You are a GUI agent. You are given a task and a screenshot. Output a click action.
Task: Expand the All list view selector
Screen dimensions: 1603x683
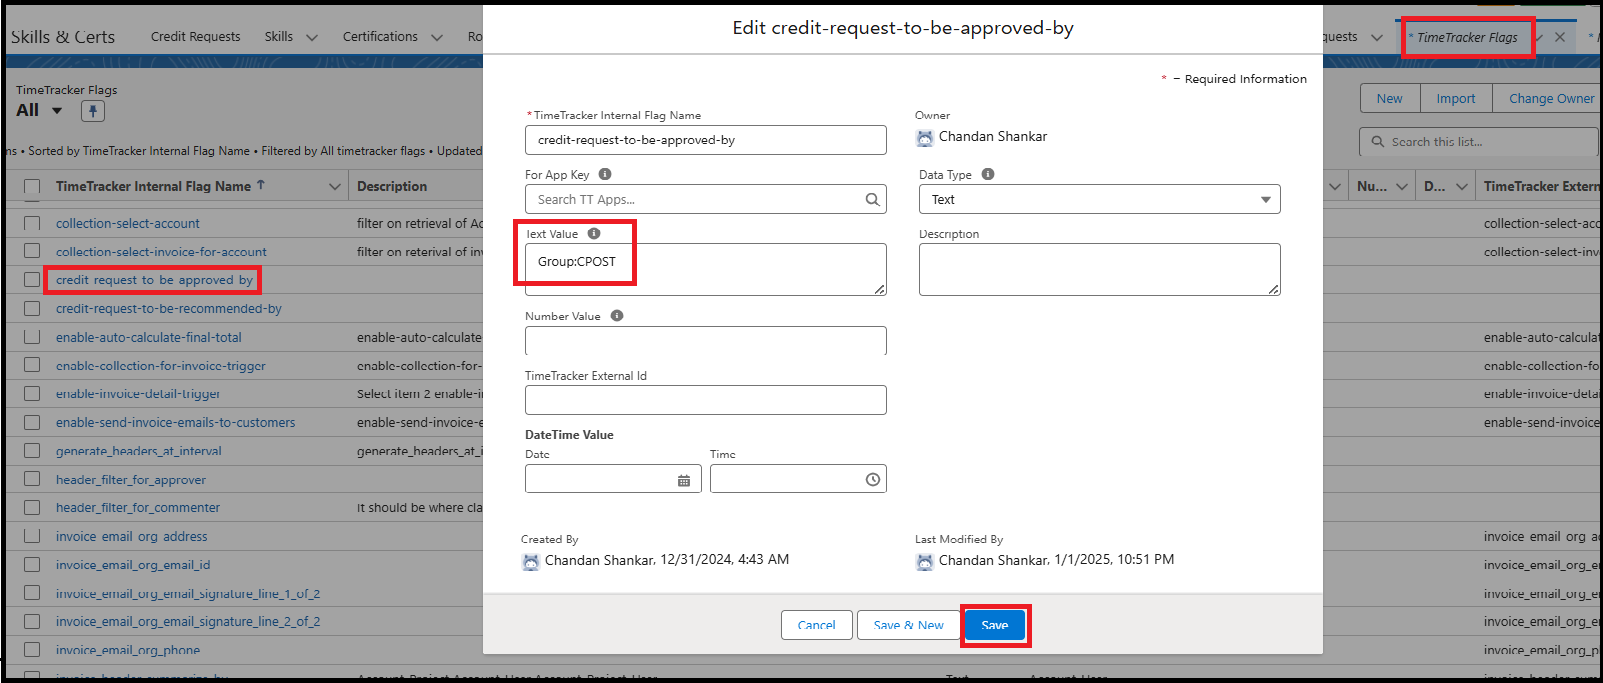click(x=57, y=111)
